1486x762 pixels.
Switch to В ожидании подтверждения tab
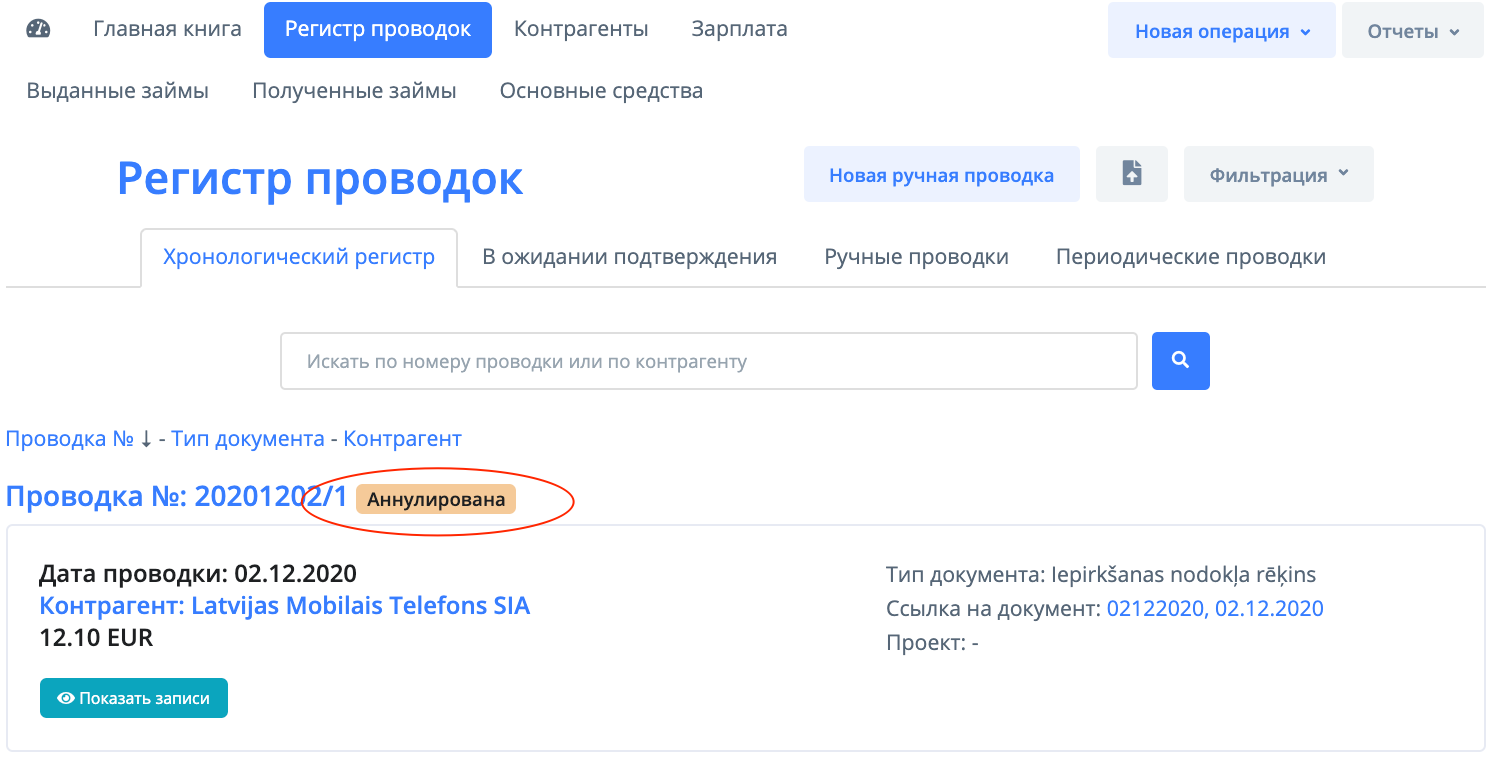pyautogui.click(x=629, y=257)
